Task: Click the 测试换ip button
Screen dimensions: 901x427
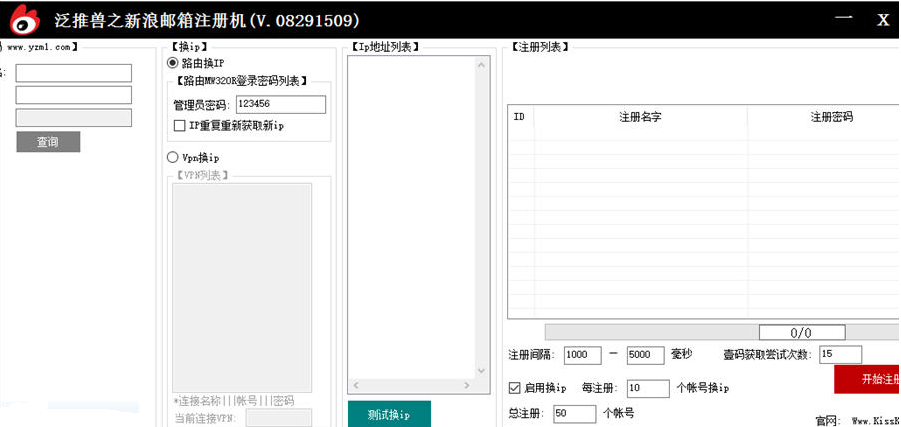Action: point(389,414)
